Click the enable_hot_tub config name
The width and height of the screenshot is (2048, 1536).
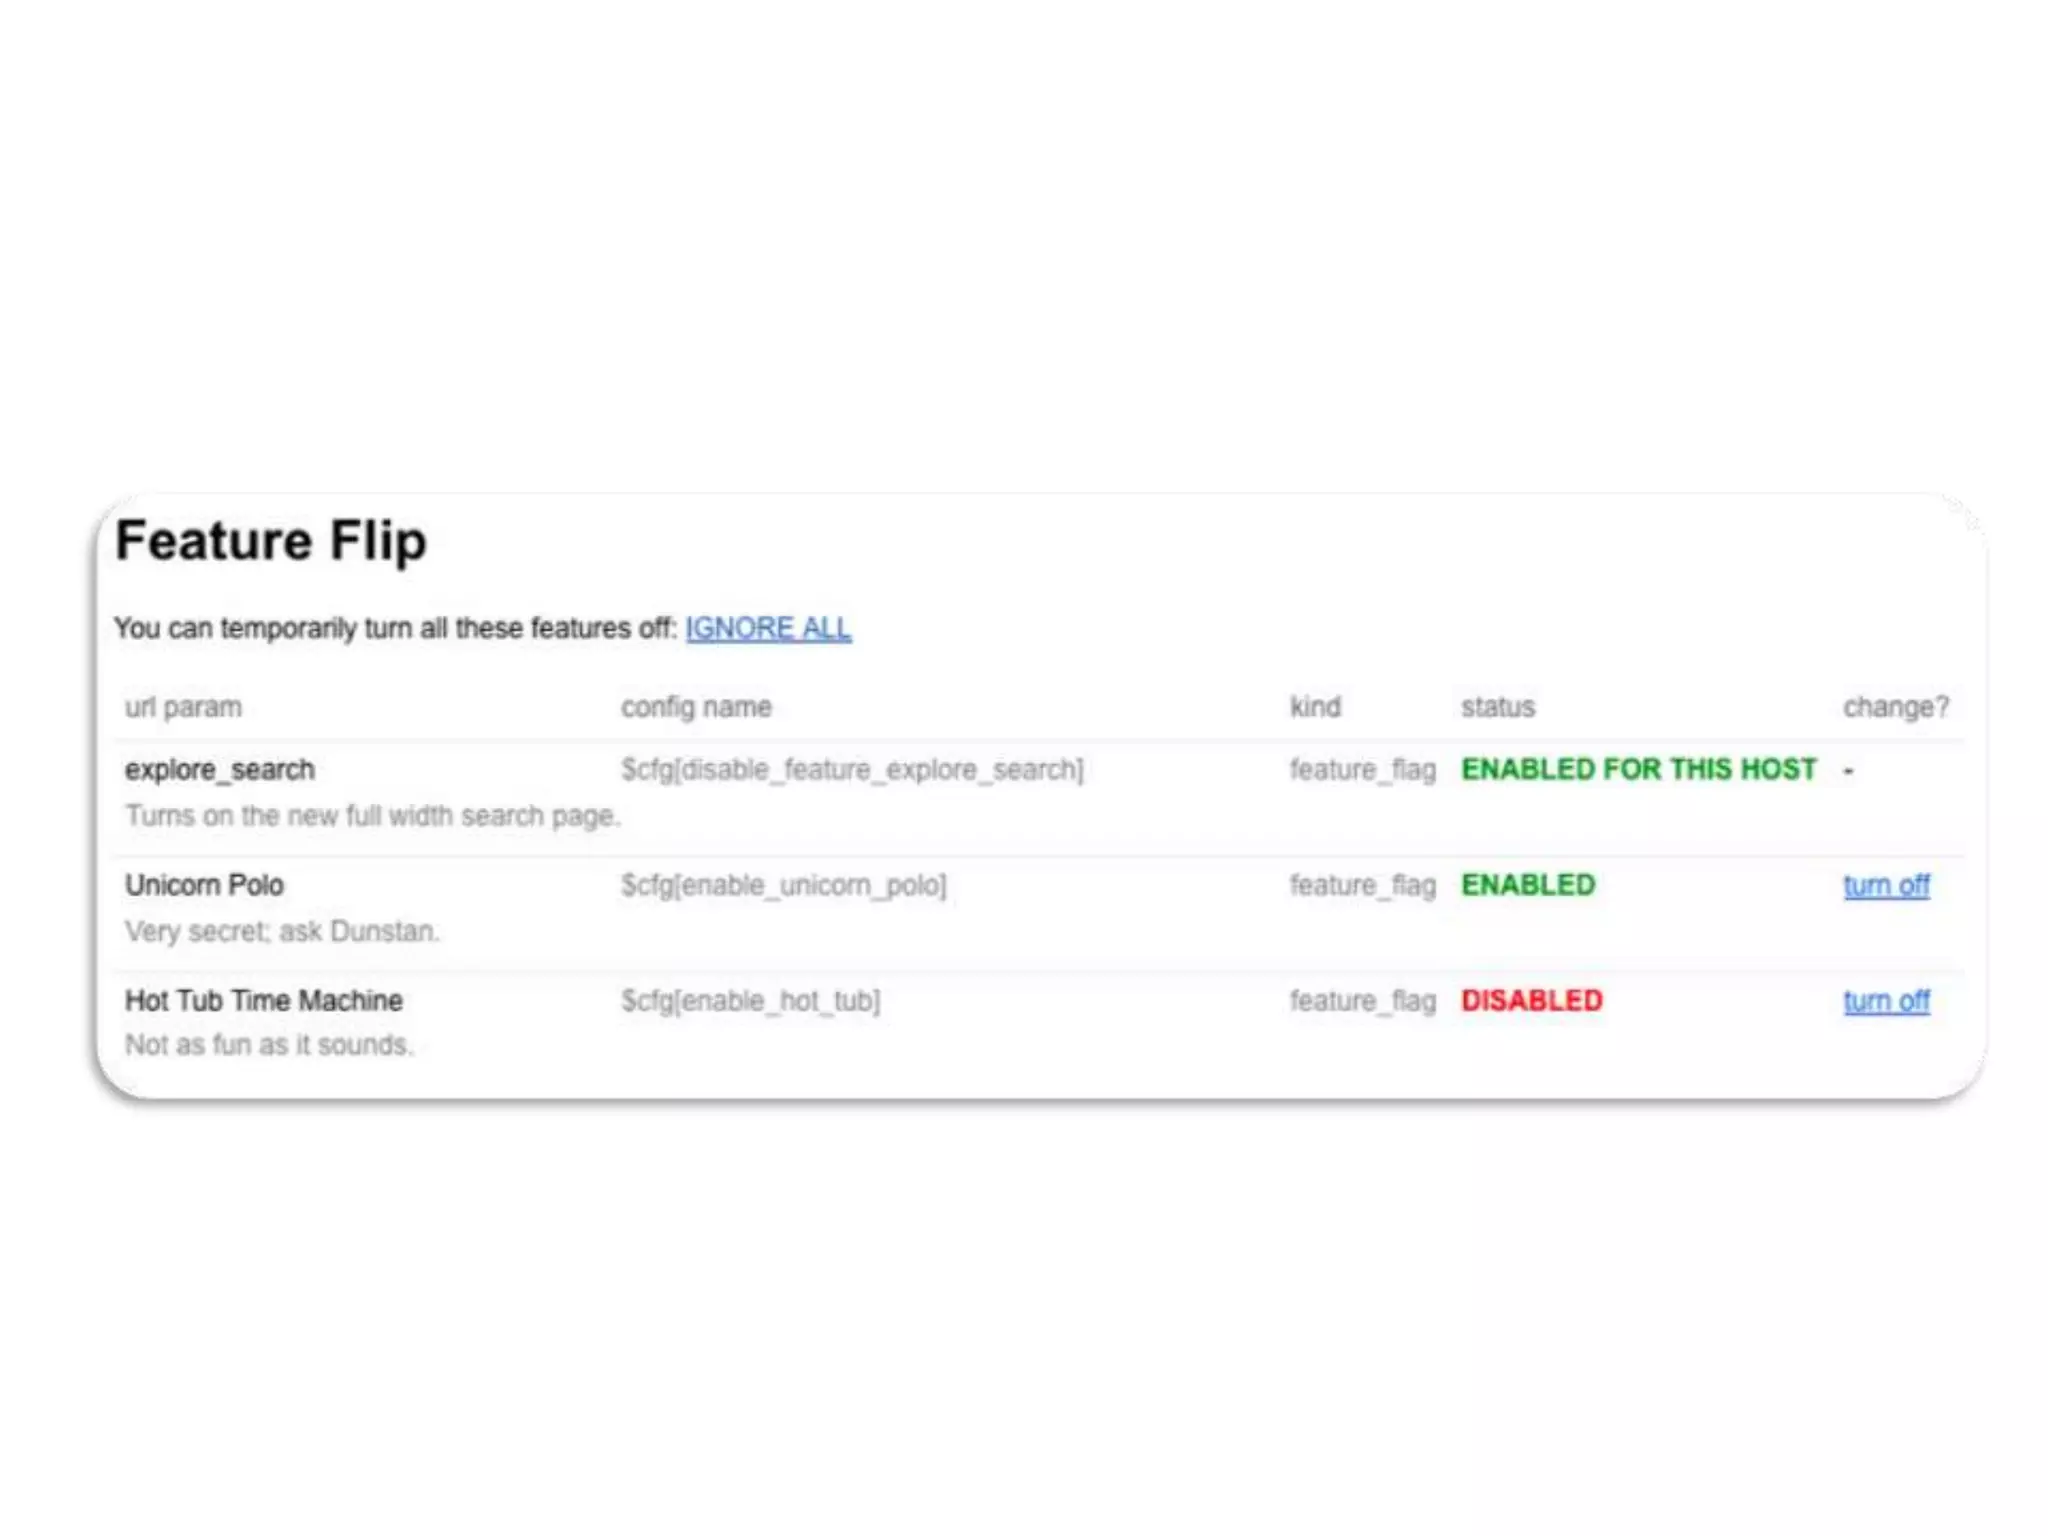(750, 1000)
